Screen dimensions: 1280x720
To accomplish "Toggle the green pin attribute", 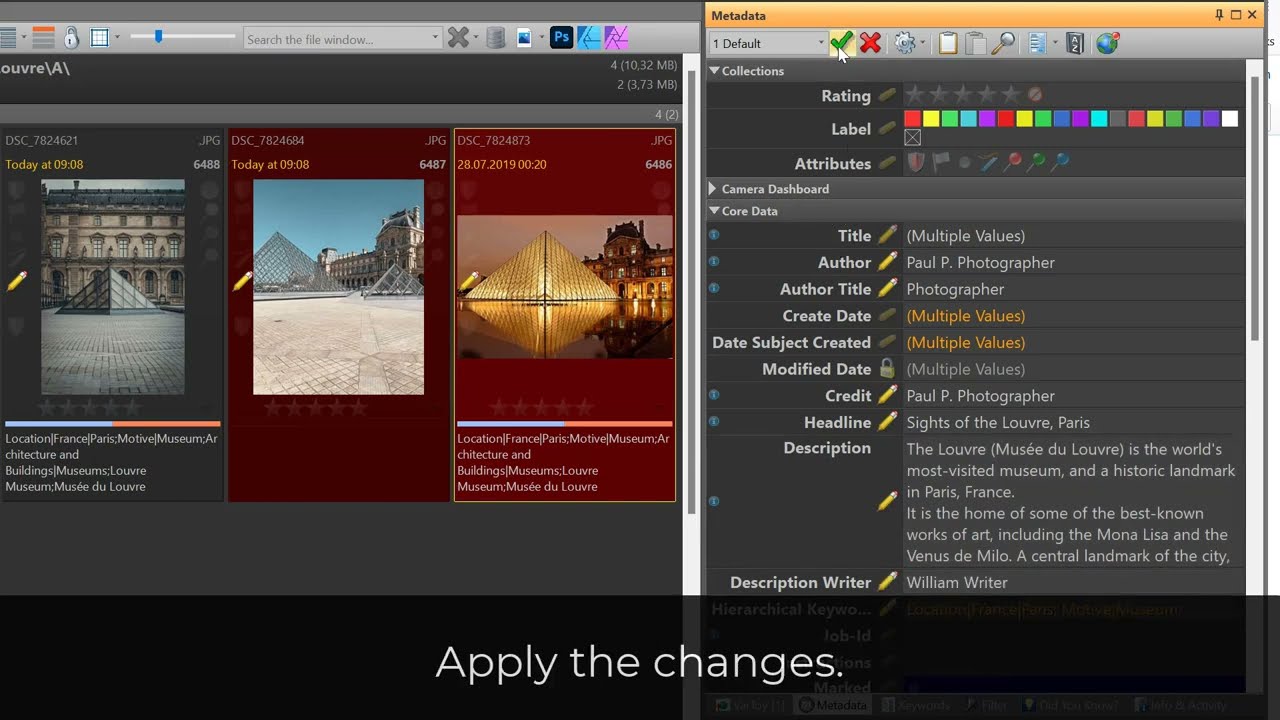I will 1037,162.
